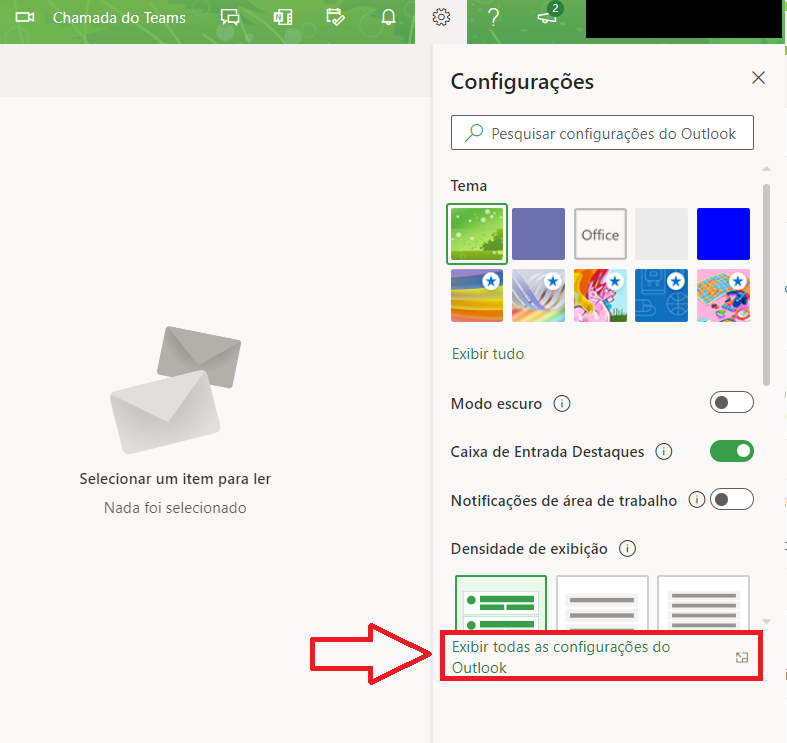Open the megaphone icon with badge 2
This screenshot has height=743, width=787.
coord(546,18)
